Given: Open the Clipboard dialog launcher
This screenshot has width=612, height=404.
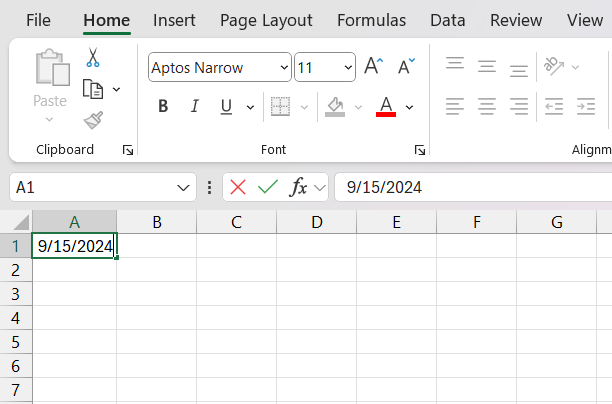Looking at the screenshot, I should click(x=128, y=150).
